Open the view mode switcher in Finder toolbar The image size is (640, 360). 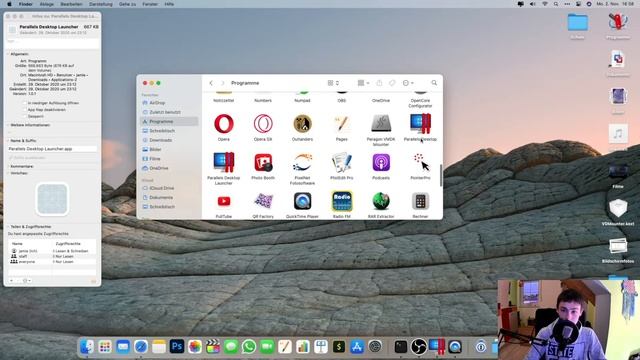point(333,83)
